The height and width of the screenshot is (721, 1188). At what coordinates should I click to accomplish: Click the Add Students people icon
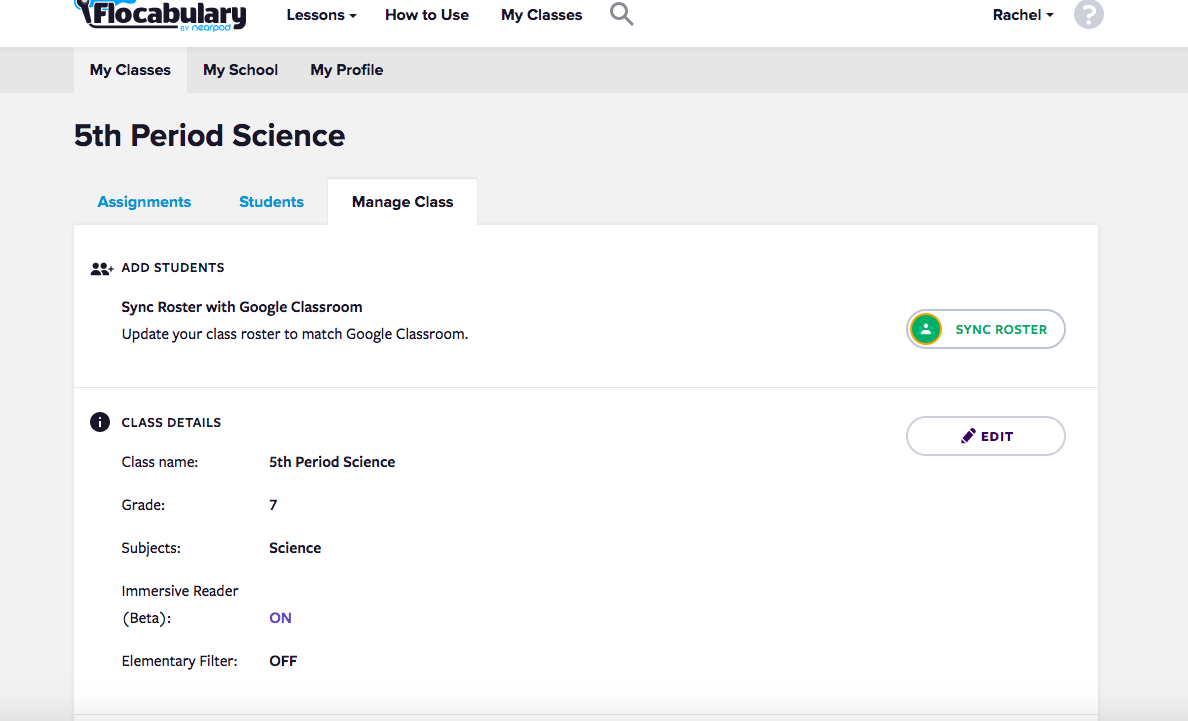(101, 268)
